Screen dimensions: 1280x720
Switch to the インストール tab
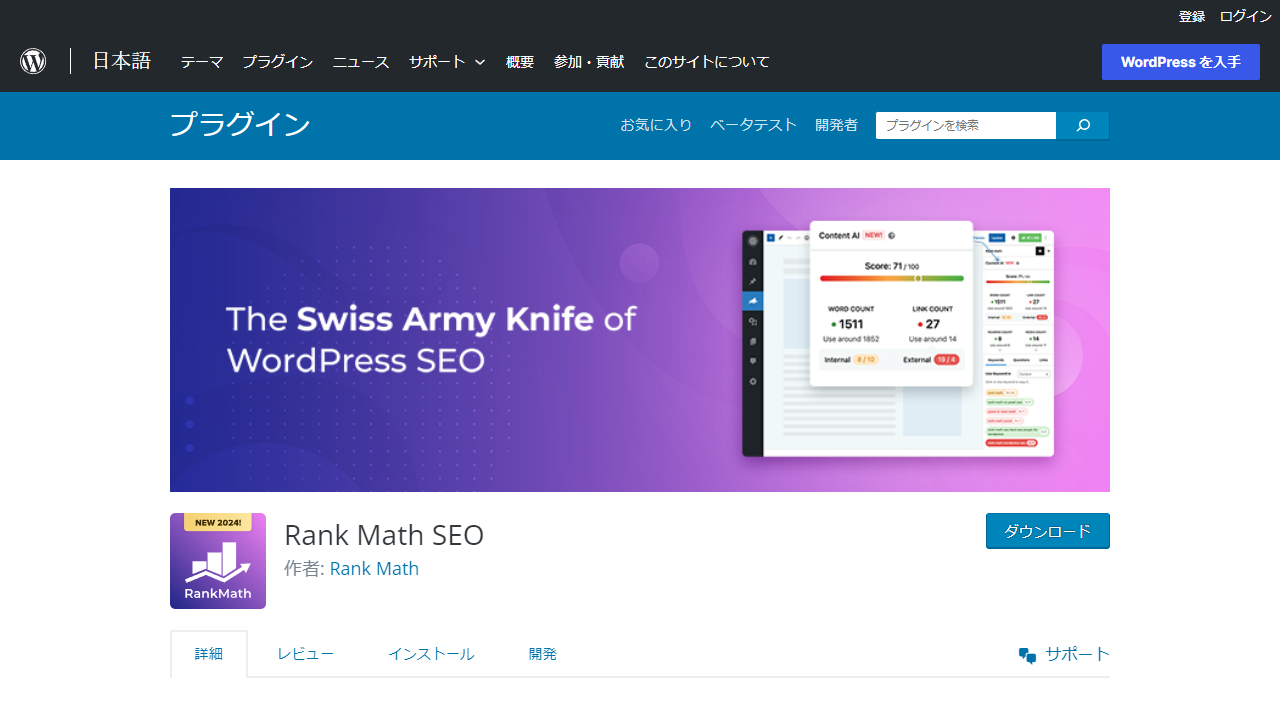pos(431,654)
